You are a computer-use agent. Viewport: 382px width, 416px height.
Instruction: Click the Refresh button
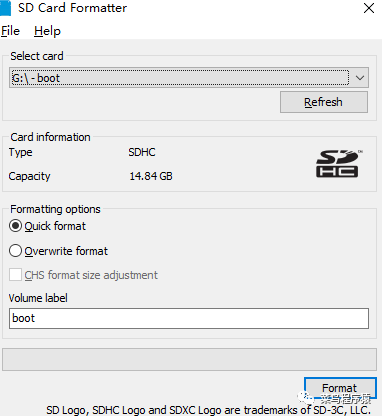point(324,102)
